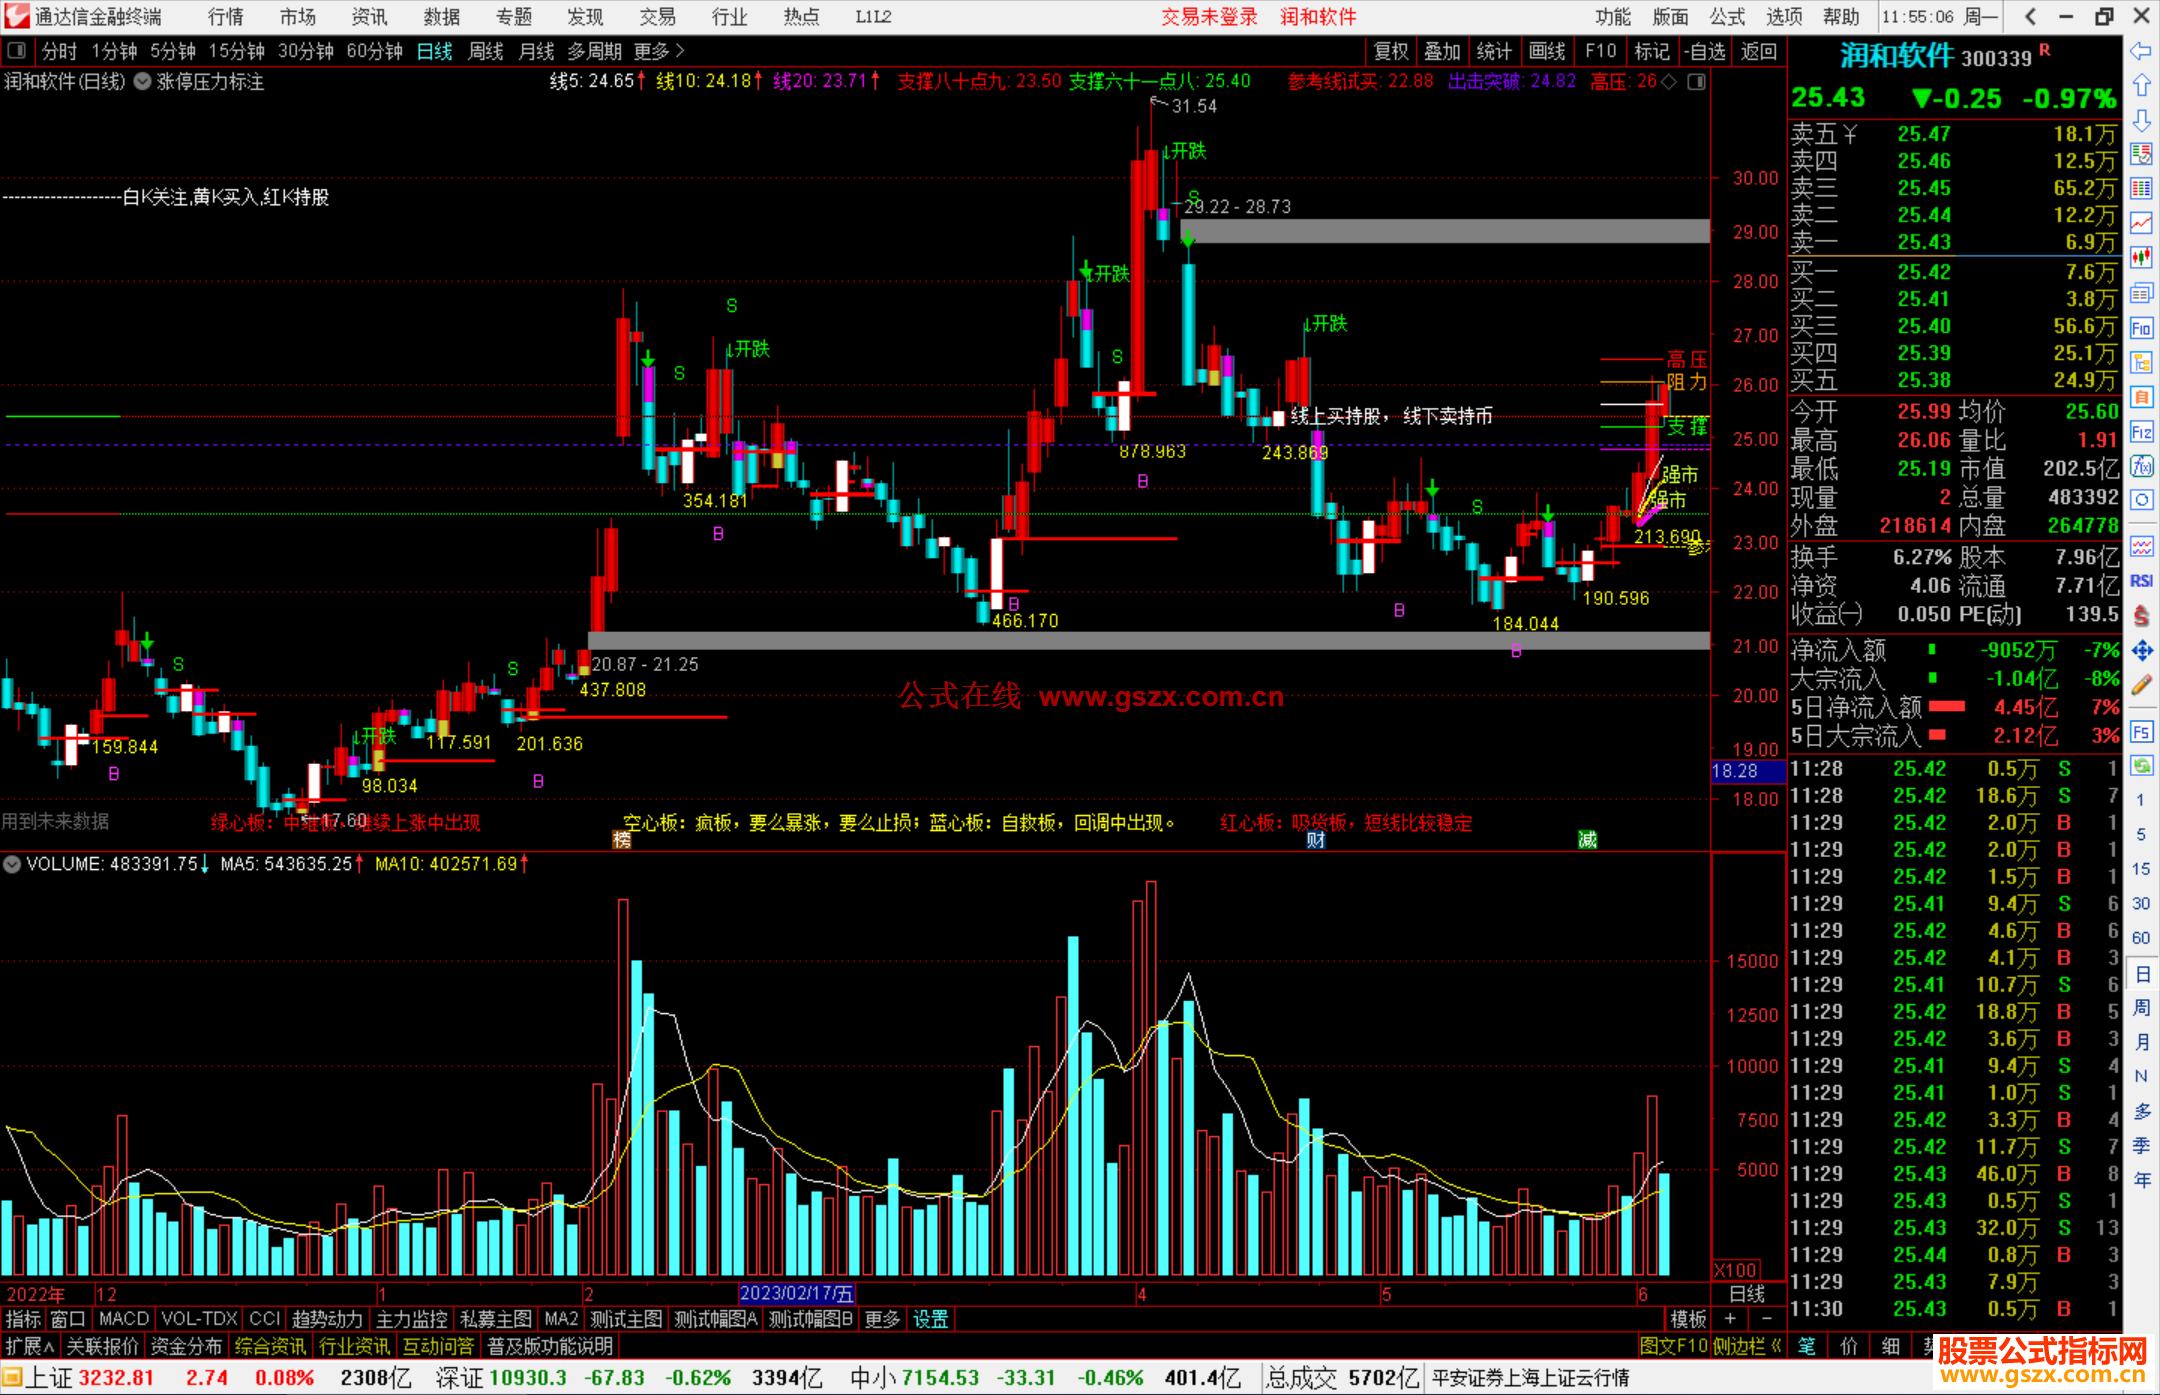This screenshot has width=2160, height=1395.
Task: Expand the 更多 periods chevron
Action: (x=681, y=51)
